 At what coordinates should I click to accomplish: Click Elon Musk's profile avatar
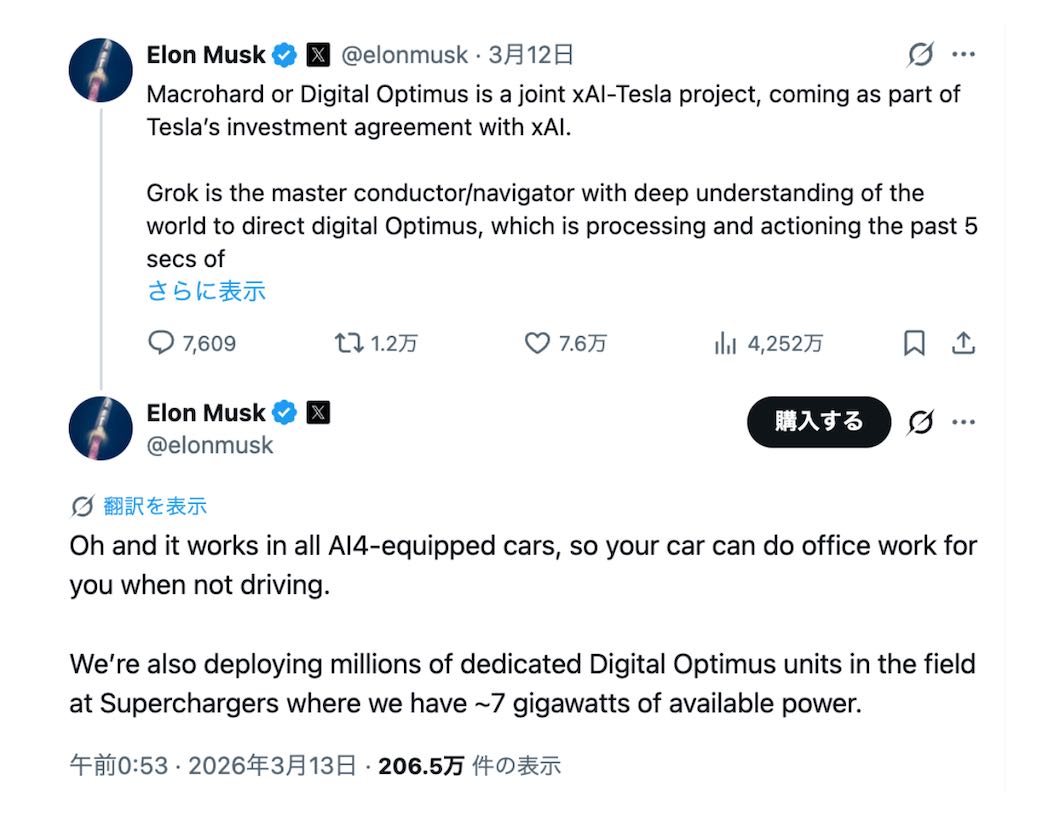(x=100, y=70)
